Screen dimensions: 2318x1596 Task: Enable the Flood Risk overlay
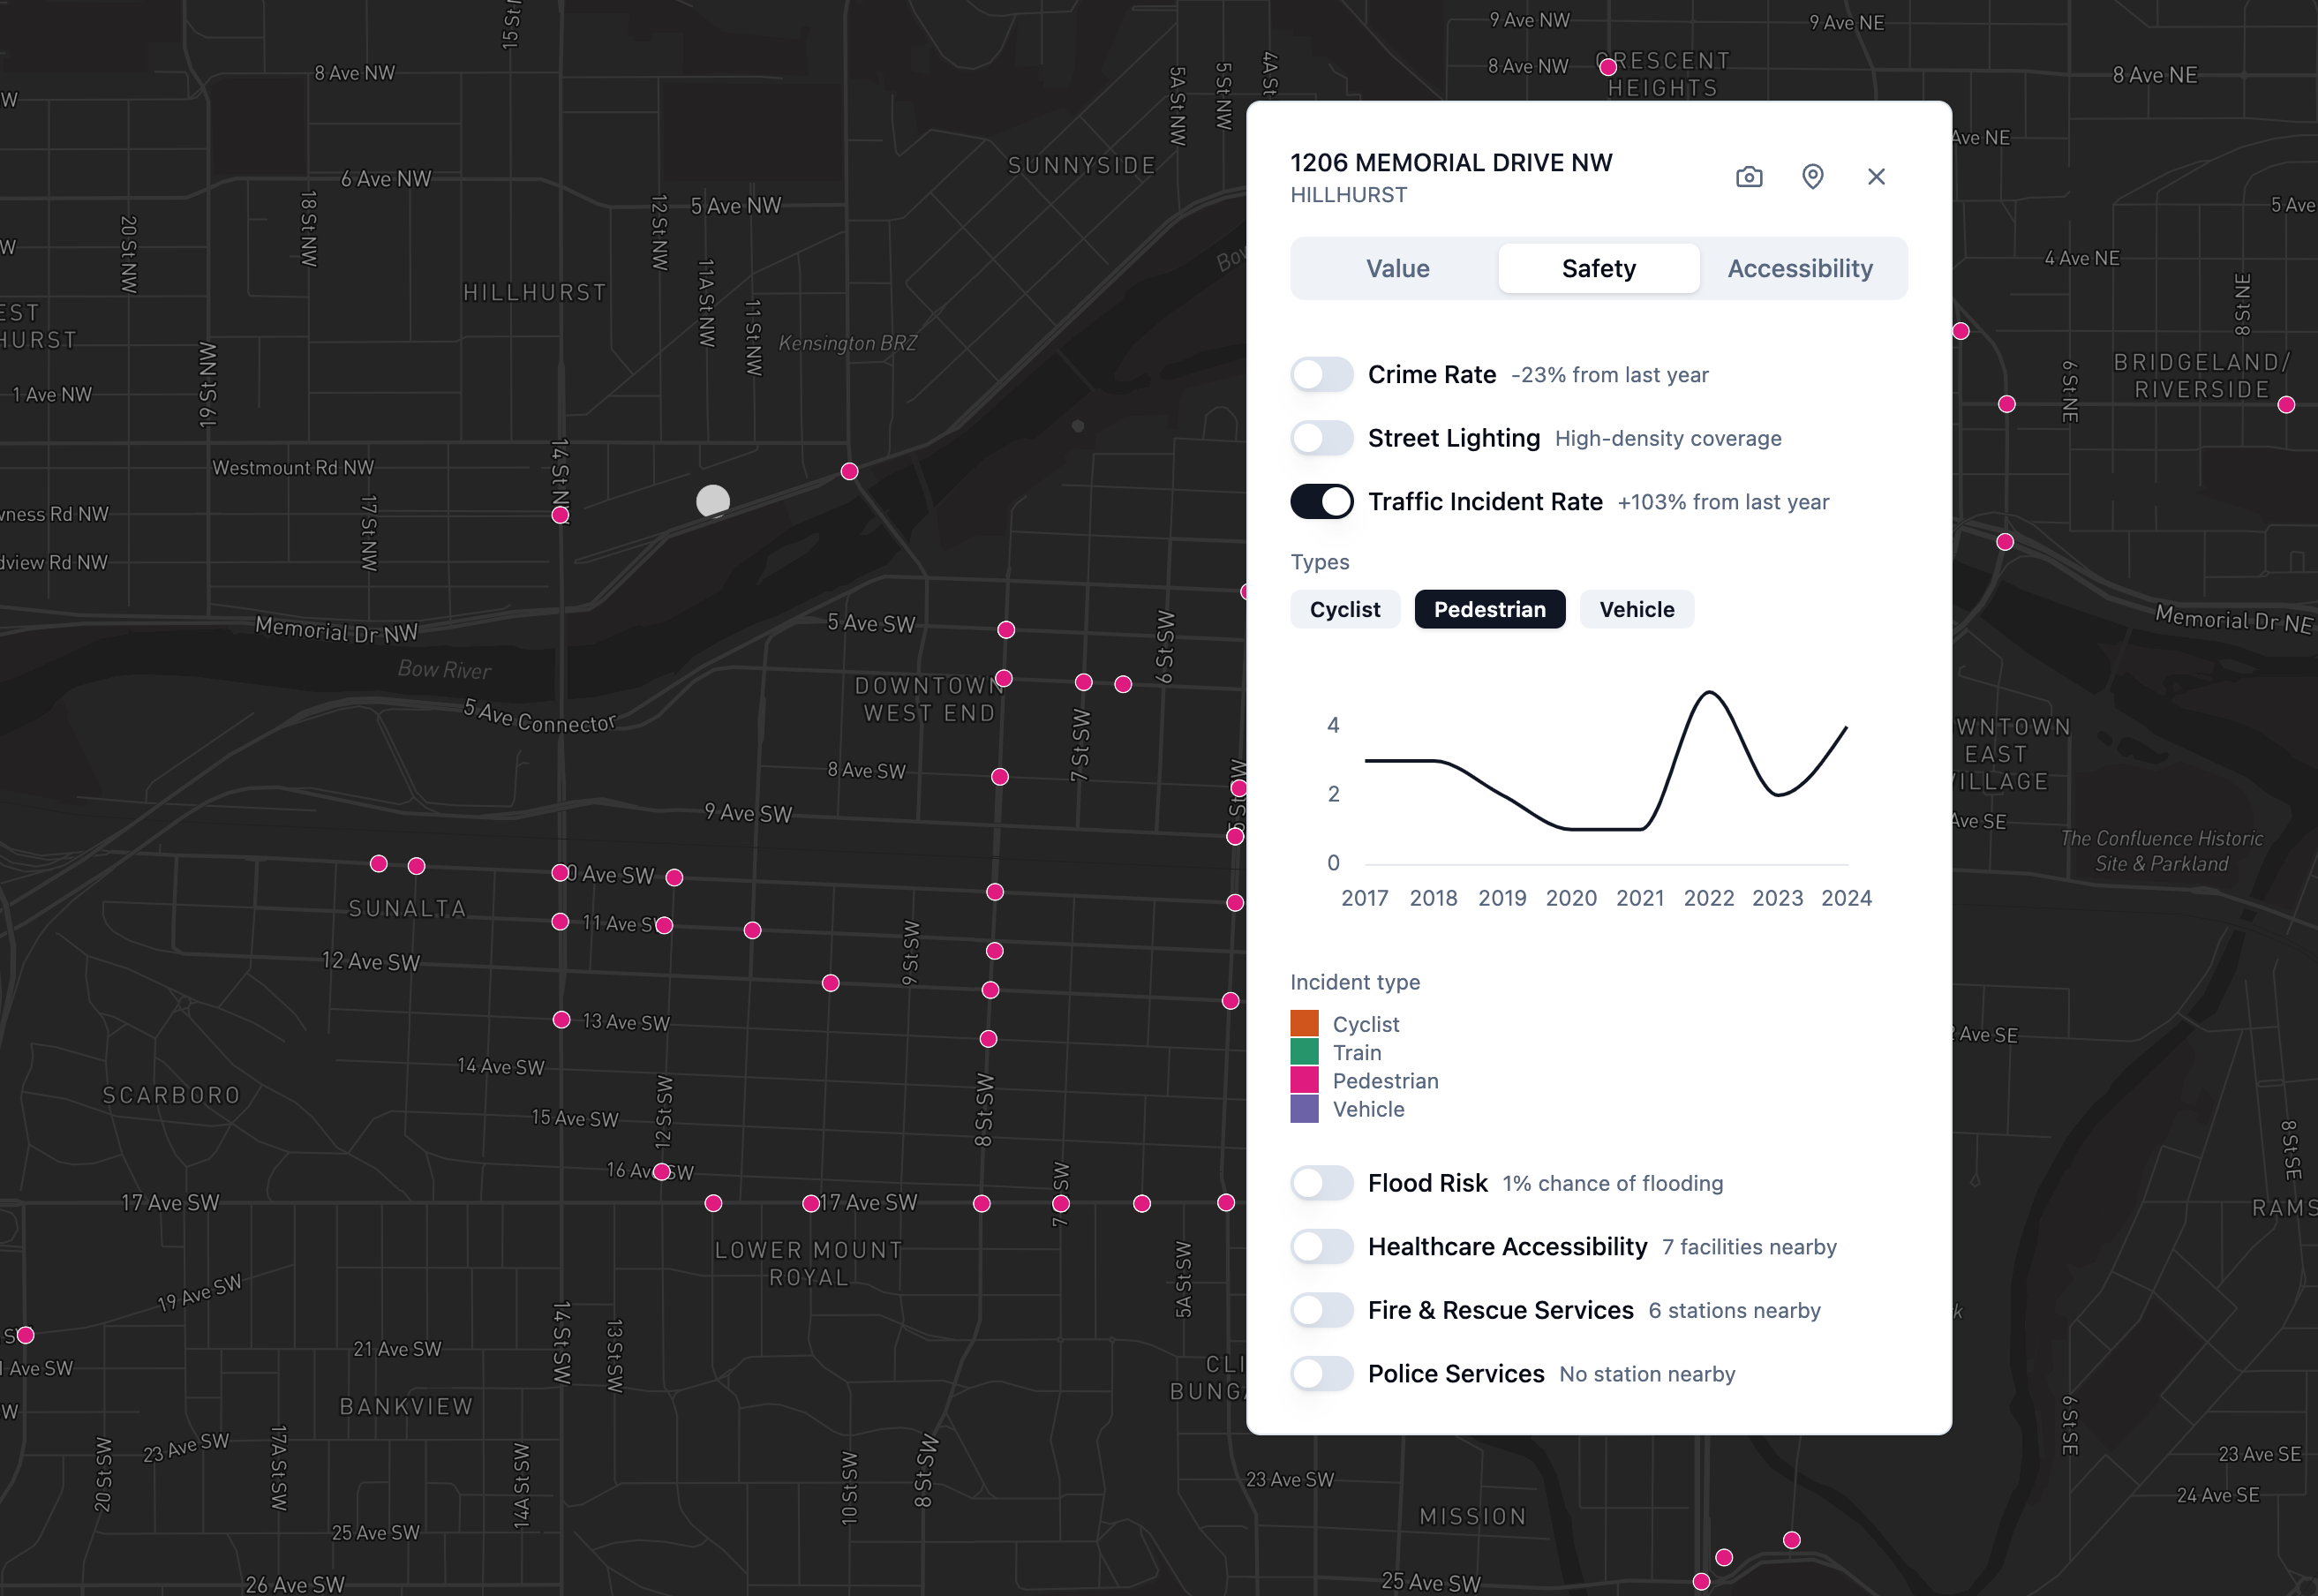pos(1322,1183)
